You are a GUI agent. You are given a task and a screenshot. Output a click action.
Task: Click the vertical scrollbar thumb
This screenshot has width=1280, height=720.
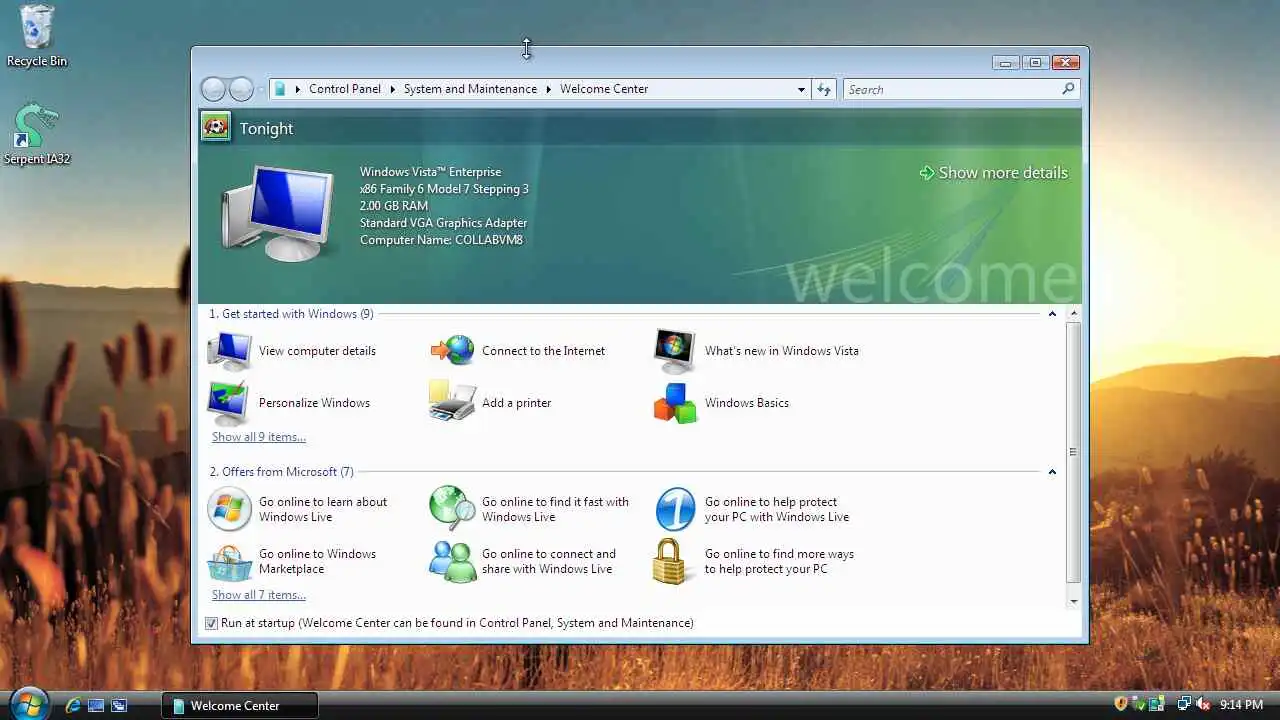1074,452
